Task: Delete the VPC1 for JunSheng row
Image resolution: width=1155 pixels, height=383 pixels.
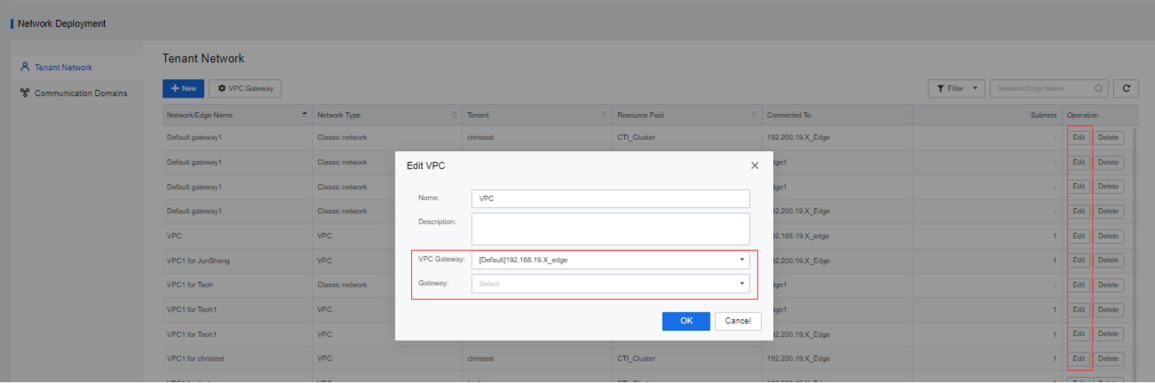Action: coord(1108,260)
